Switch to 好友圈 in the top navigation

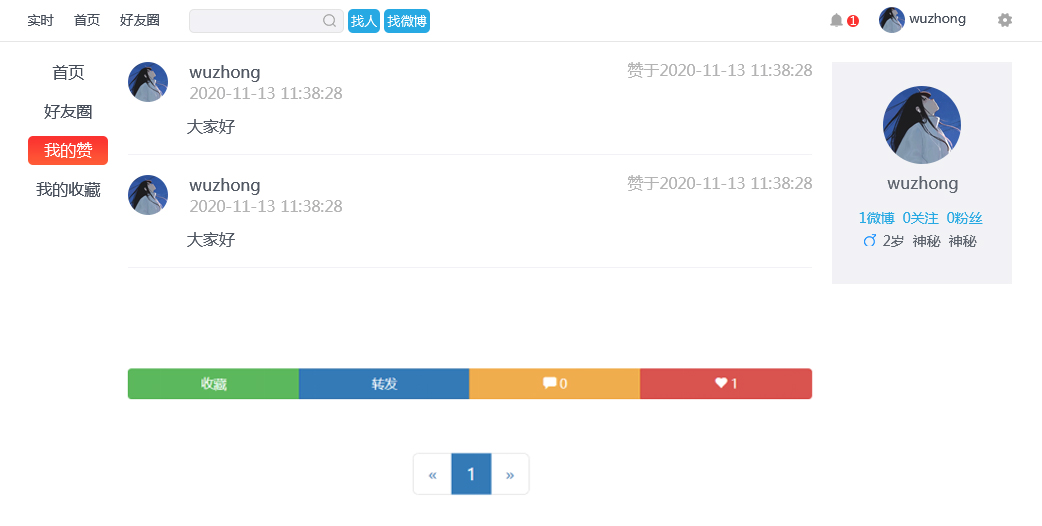pyautogui.click(x=140, y=20)
